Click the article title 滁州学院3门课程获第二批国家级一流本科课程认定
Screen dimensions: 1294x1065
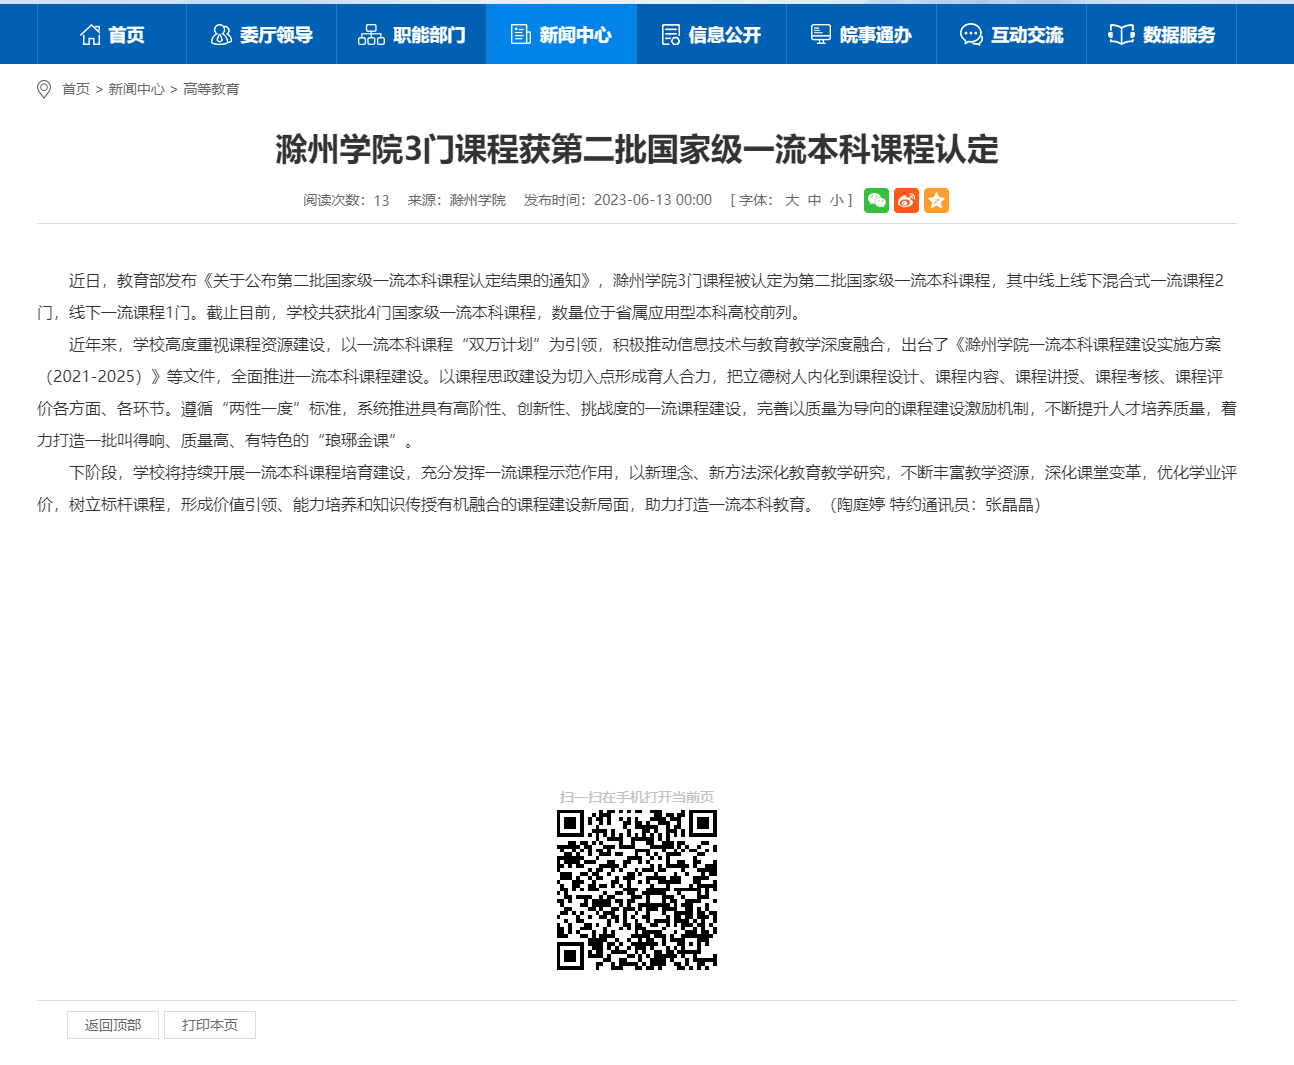[x=637, y=150]
